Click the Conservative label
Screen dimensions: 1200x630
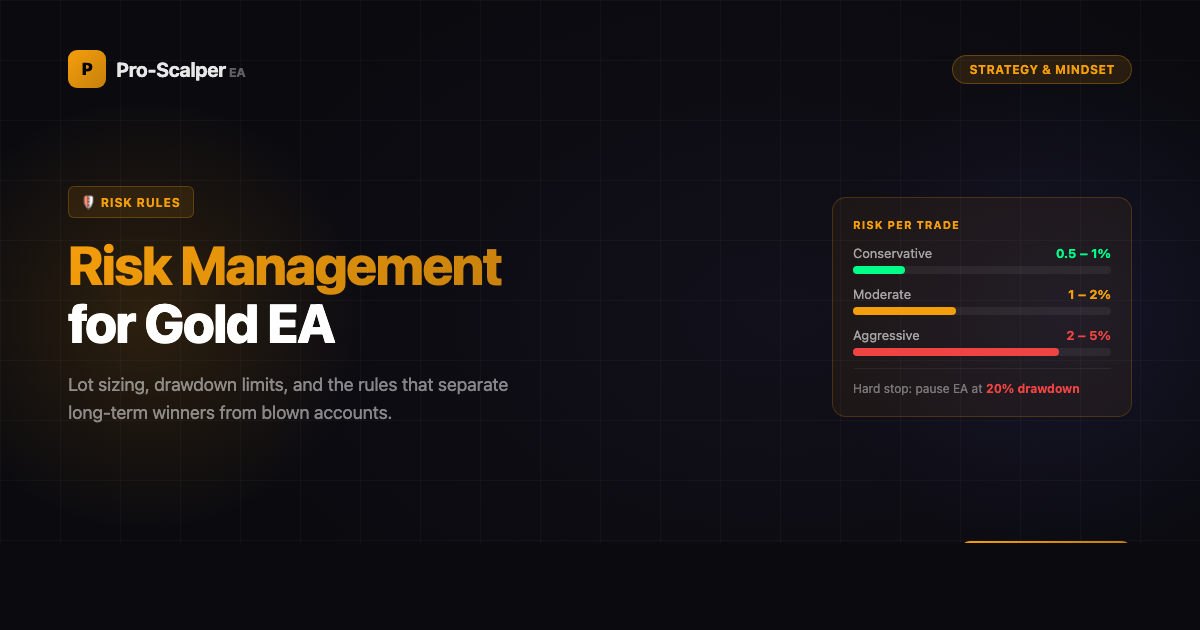892,254
